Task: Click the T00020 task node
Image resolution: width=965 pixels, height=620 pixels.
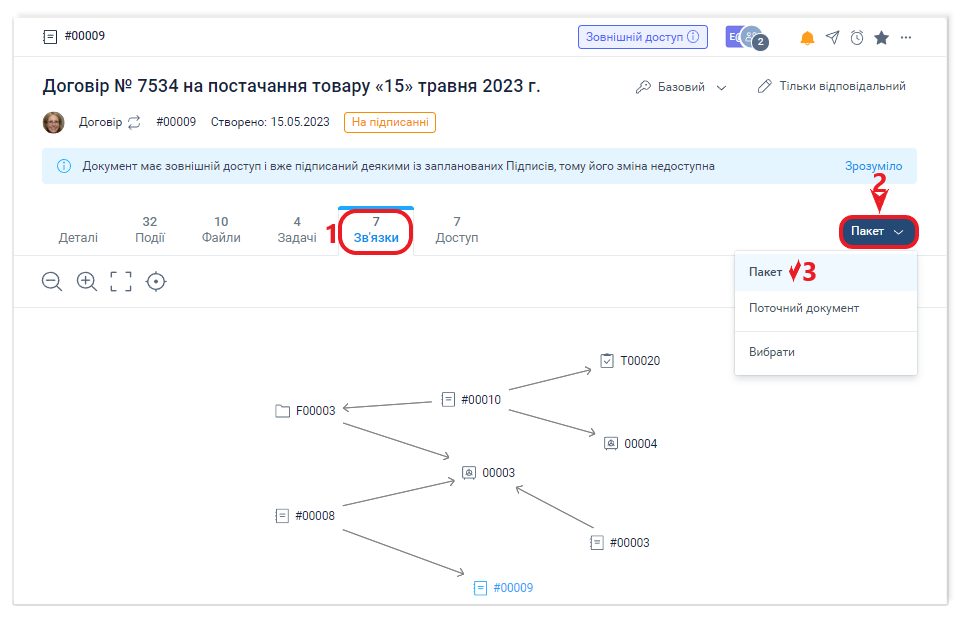Action: point(630,361)
